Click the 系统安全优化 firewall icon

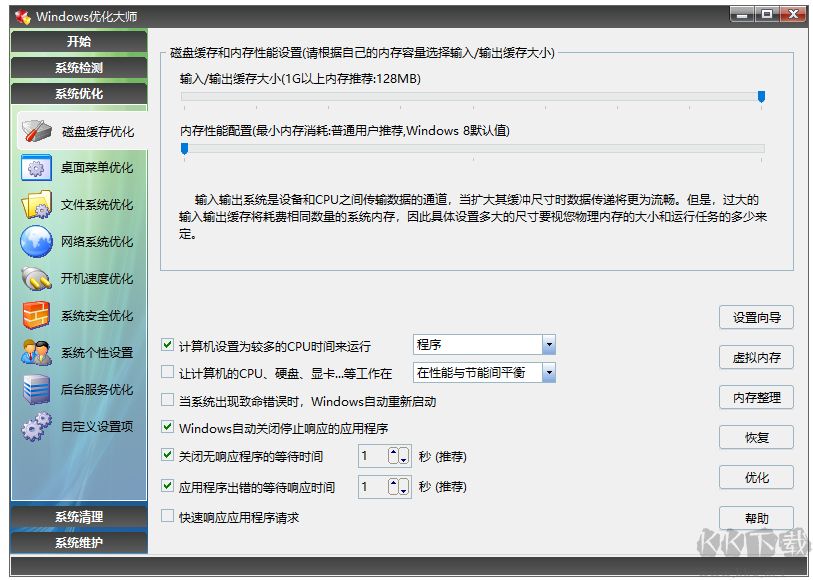pyautogui.click(x=36, y=315)
